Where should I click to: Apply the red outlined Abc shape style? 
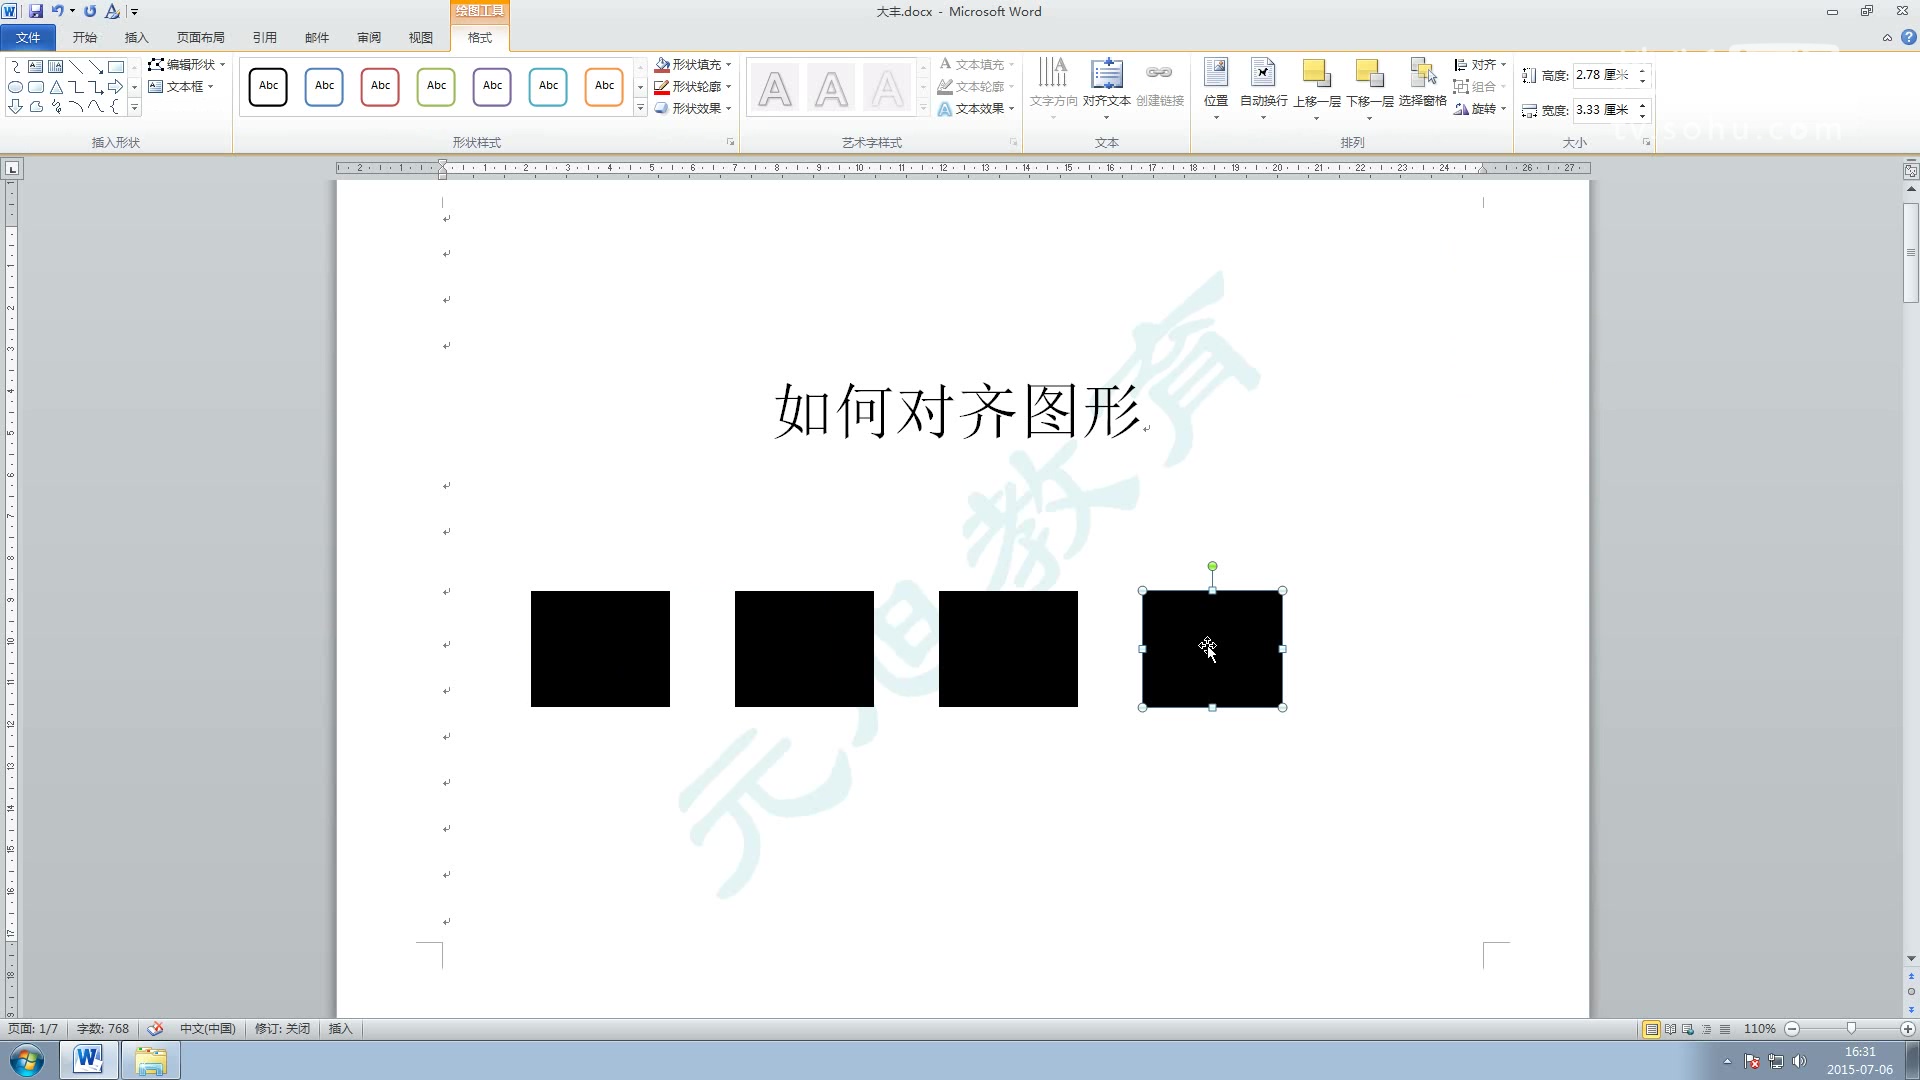(380, 86)
